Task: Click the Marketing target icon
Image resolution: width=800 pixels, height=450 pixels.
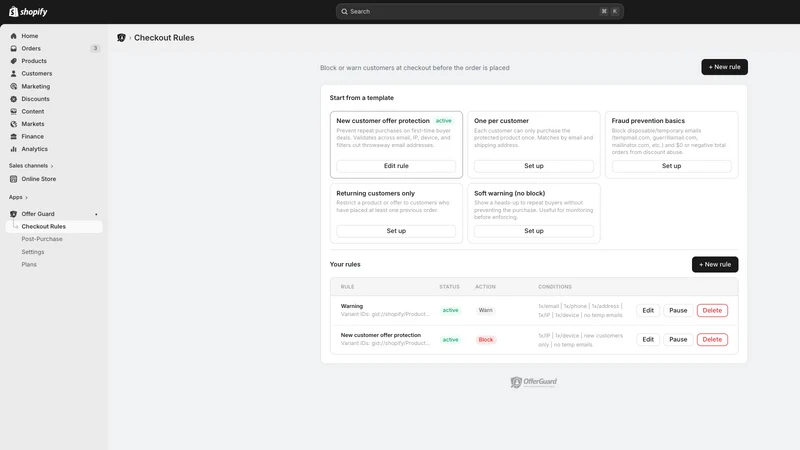Action: coord(13,86)
